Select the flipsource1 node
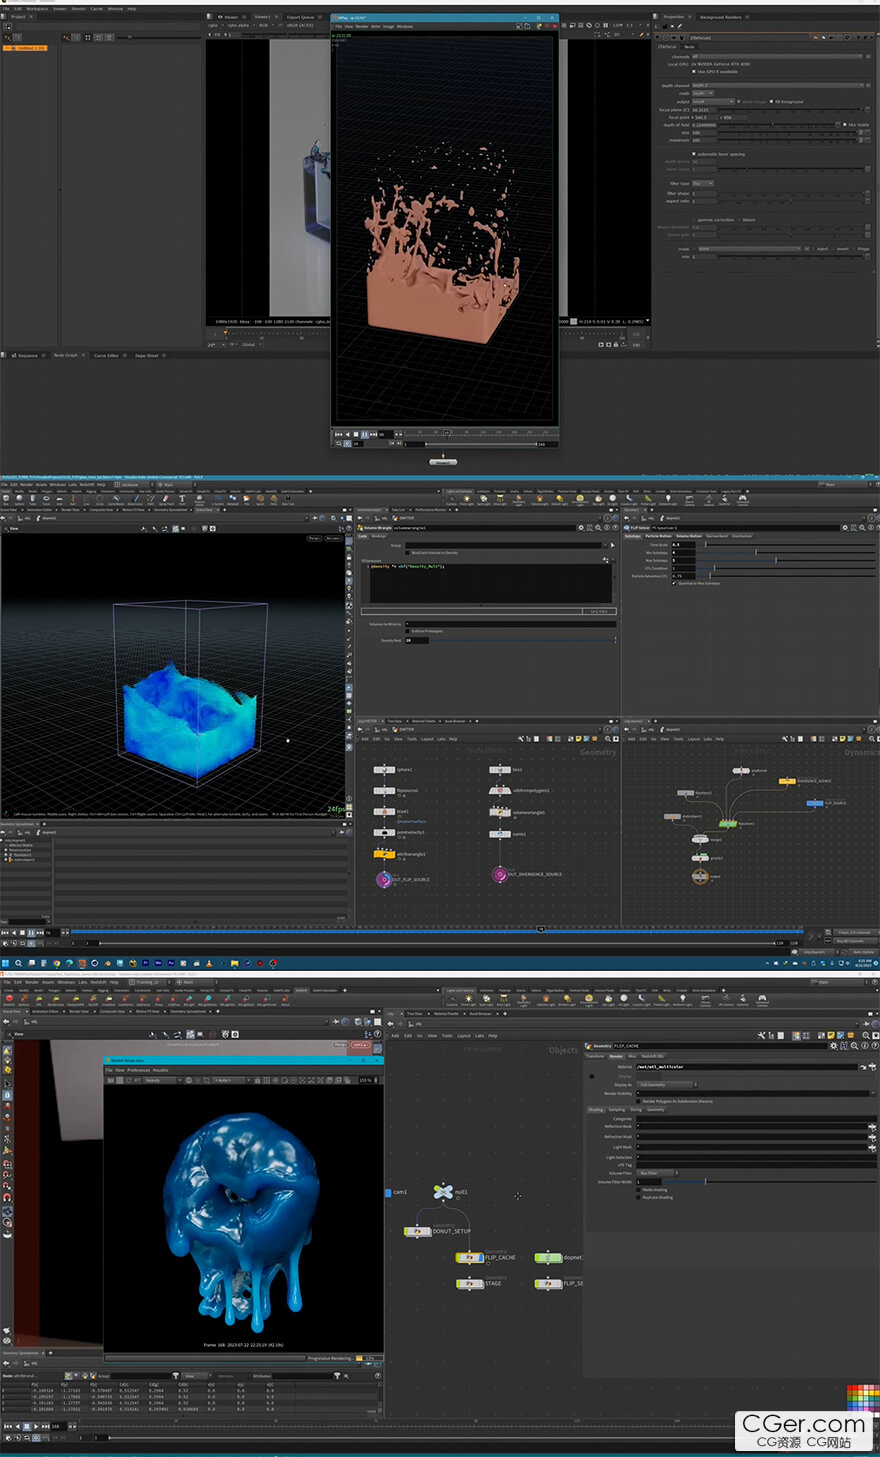 tap(384, 791)
